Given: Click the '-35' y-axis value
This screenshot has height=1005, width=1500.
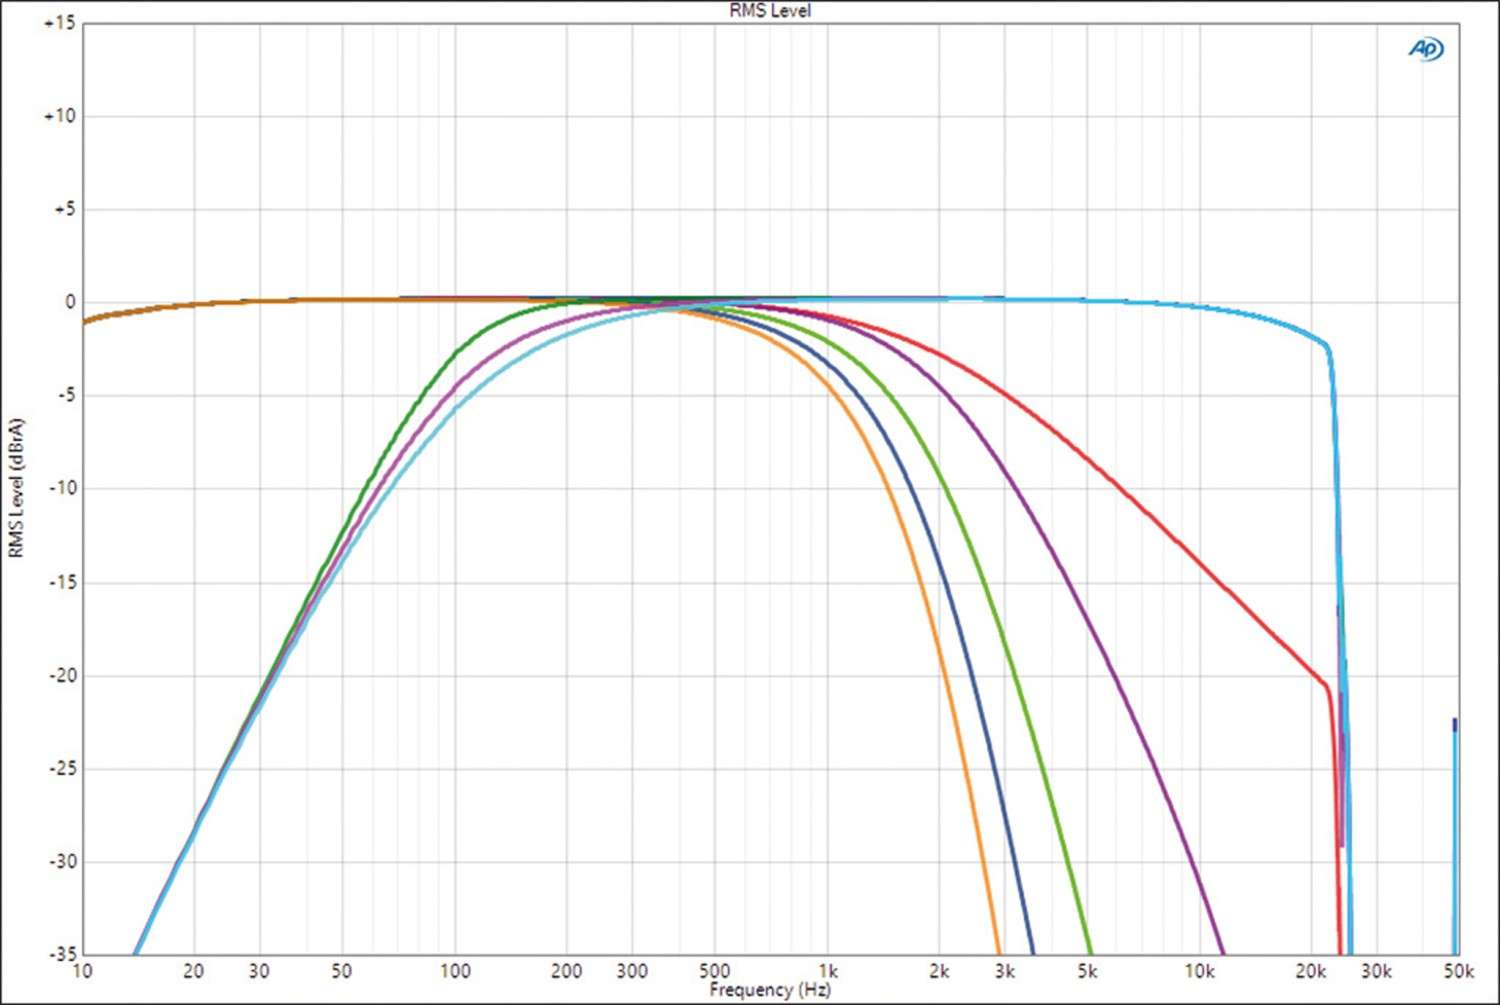Looking at the screenshot, I should tap(62, 954).
